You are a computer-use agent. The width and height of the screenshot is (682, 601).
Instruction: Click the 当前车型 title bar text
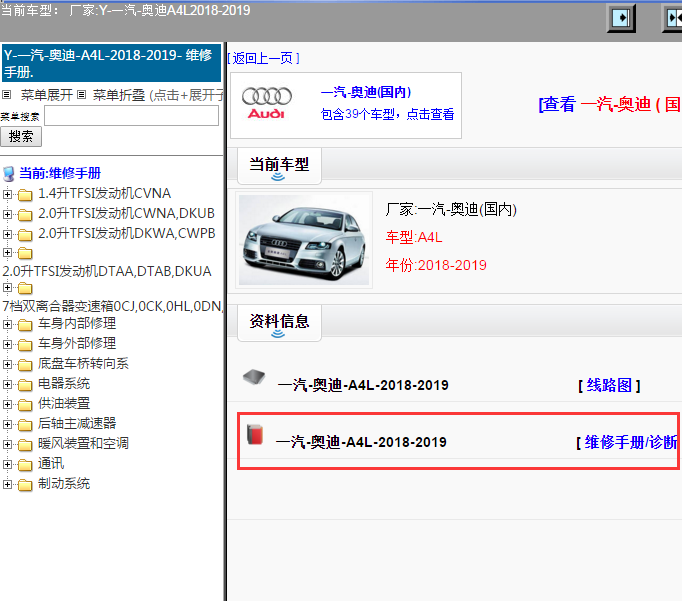[125, 10]
